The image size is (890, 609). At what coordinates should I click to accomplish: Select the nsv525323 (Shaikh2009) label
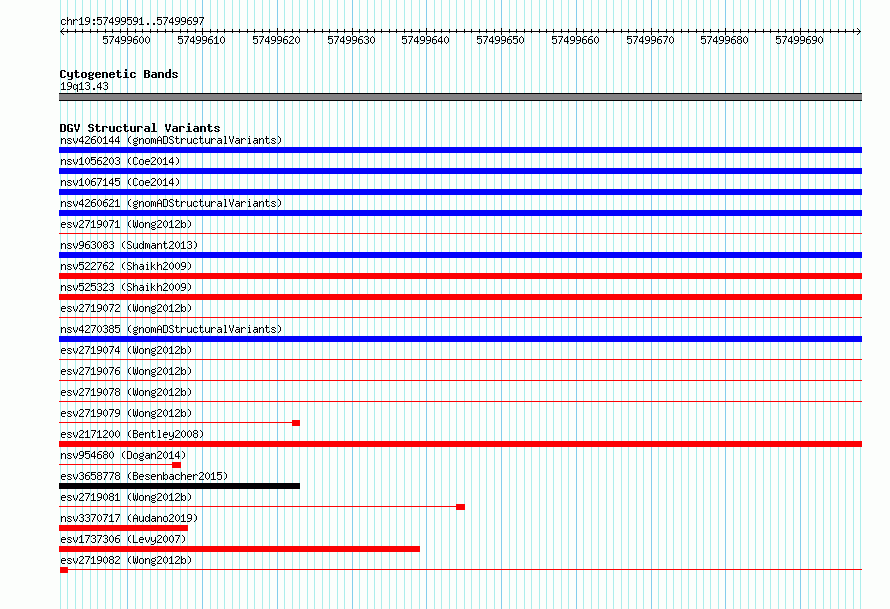[x=126, y=287]
